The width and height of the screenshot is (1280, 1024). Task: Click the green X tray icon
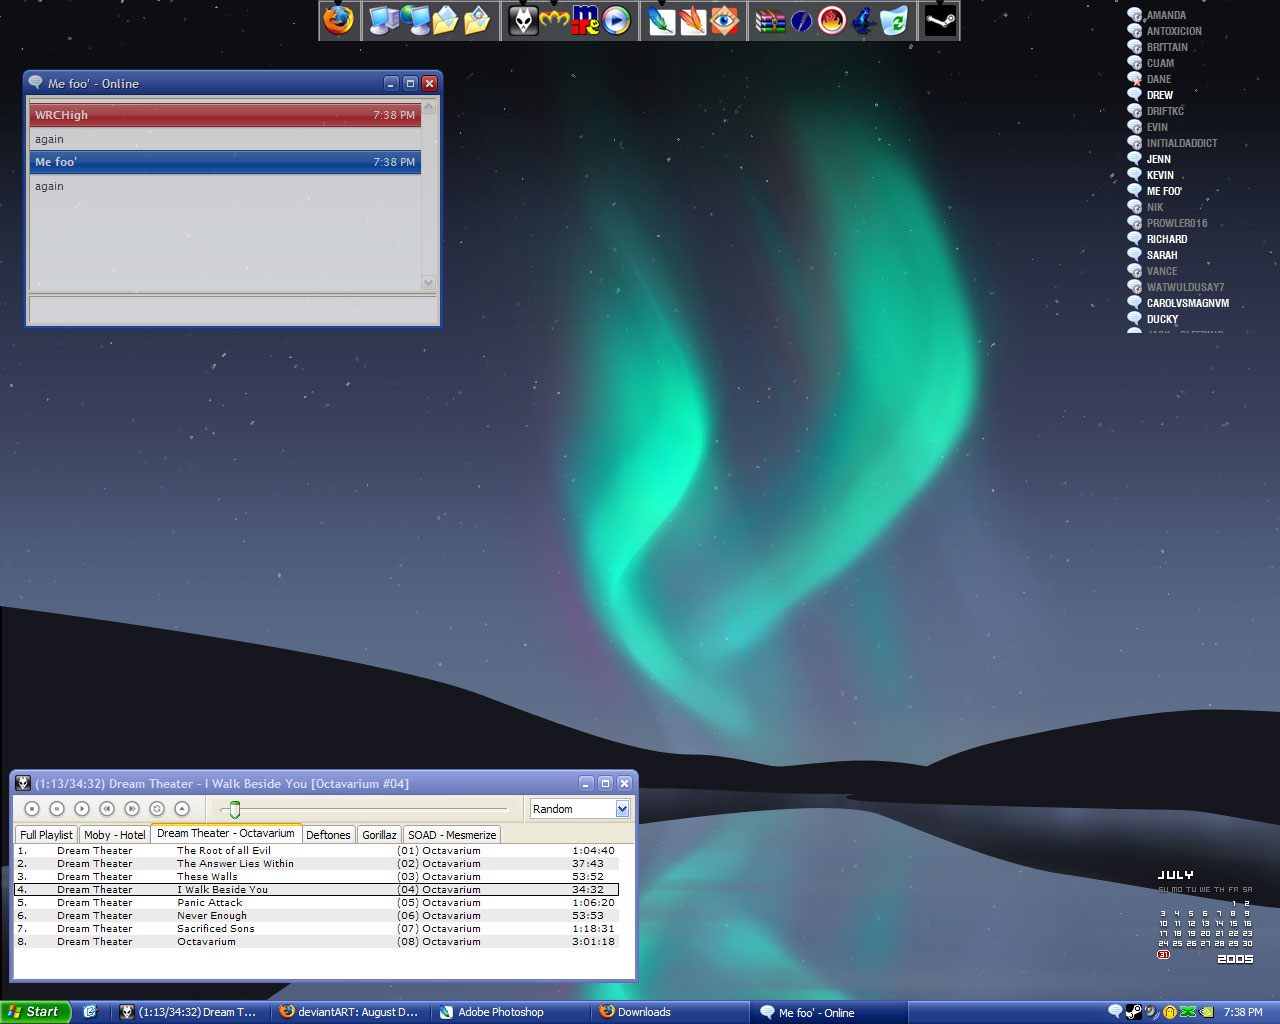(x=1188, y=1012)
